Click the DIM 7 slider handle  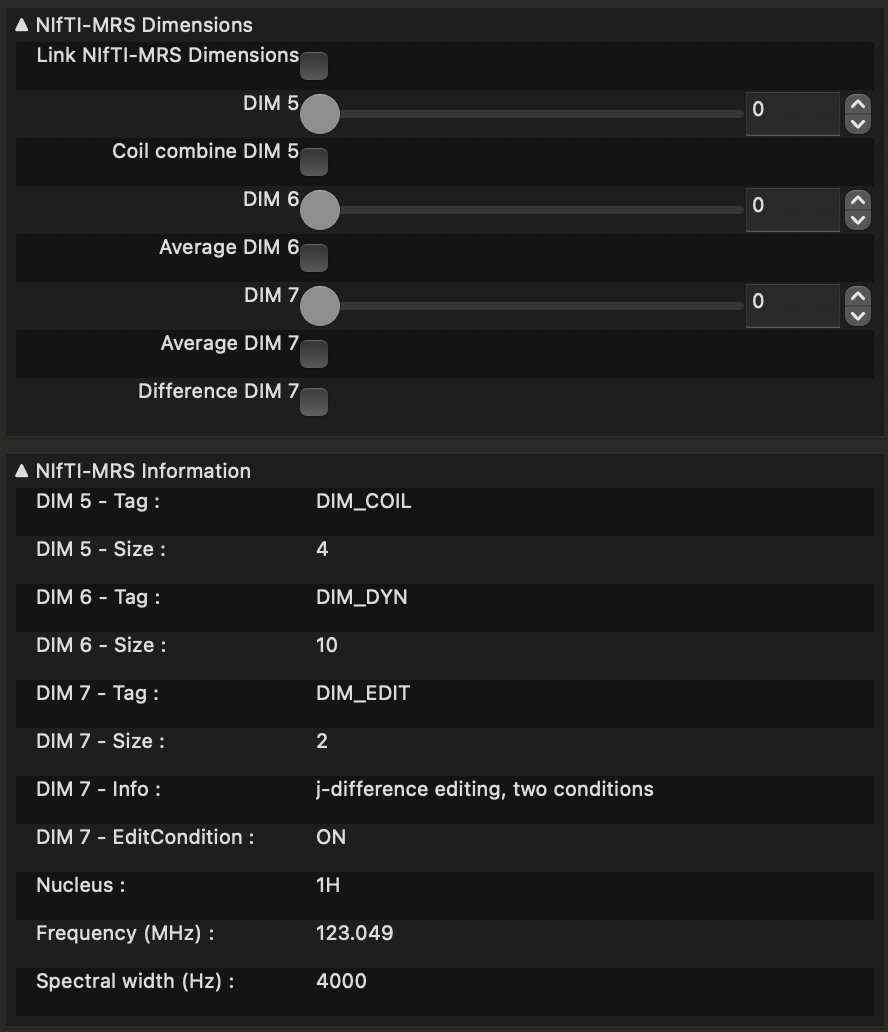[320, 306]
